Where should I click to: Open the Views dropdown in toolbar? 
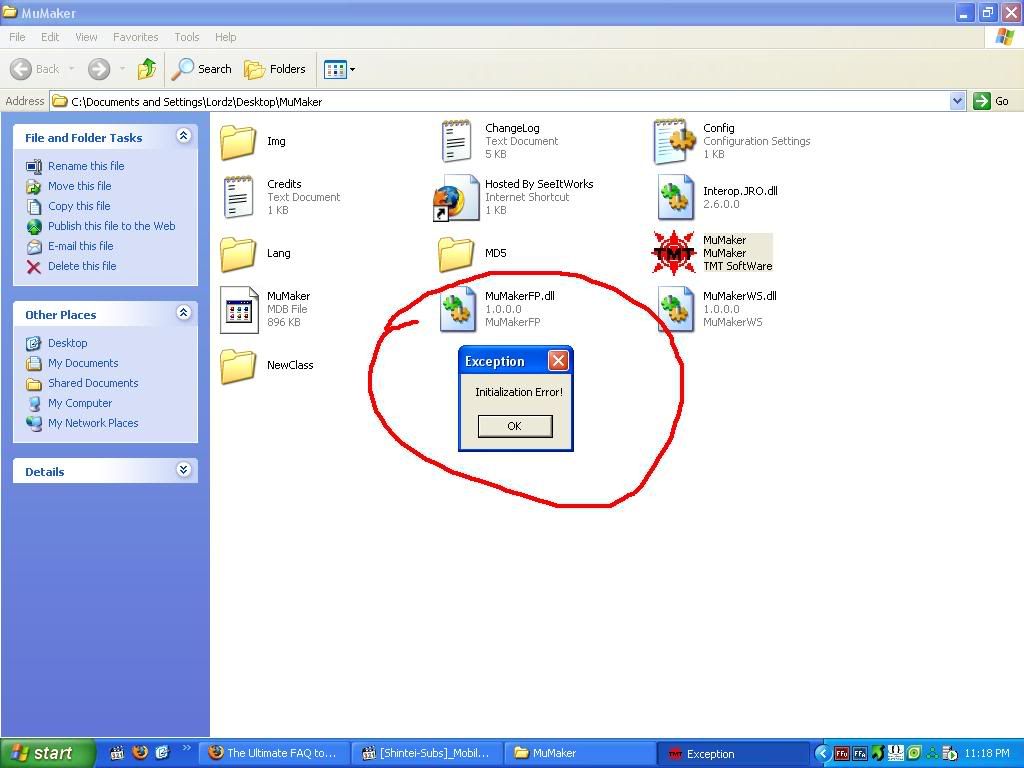click(x=339, y=69)
